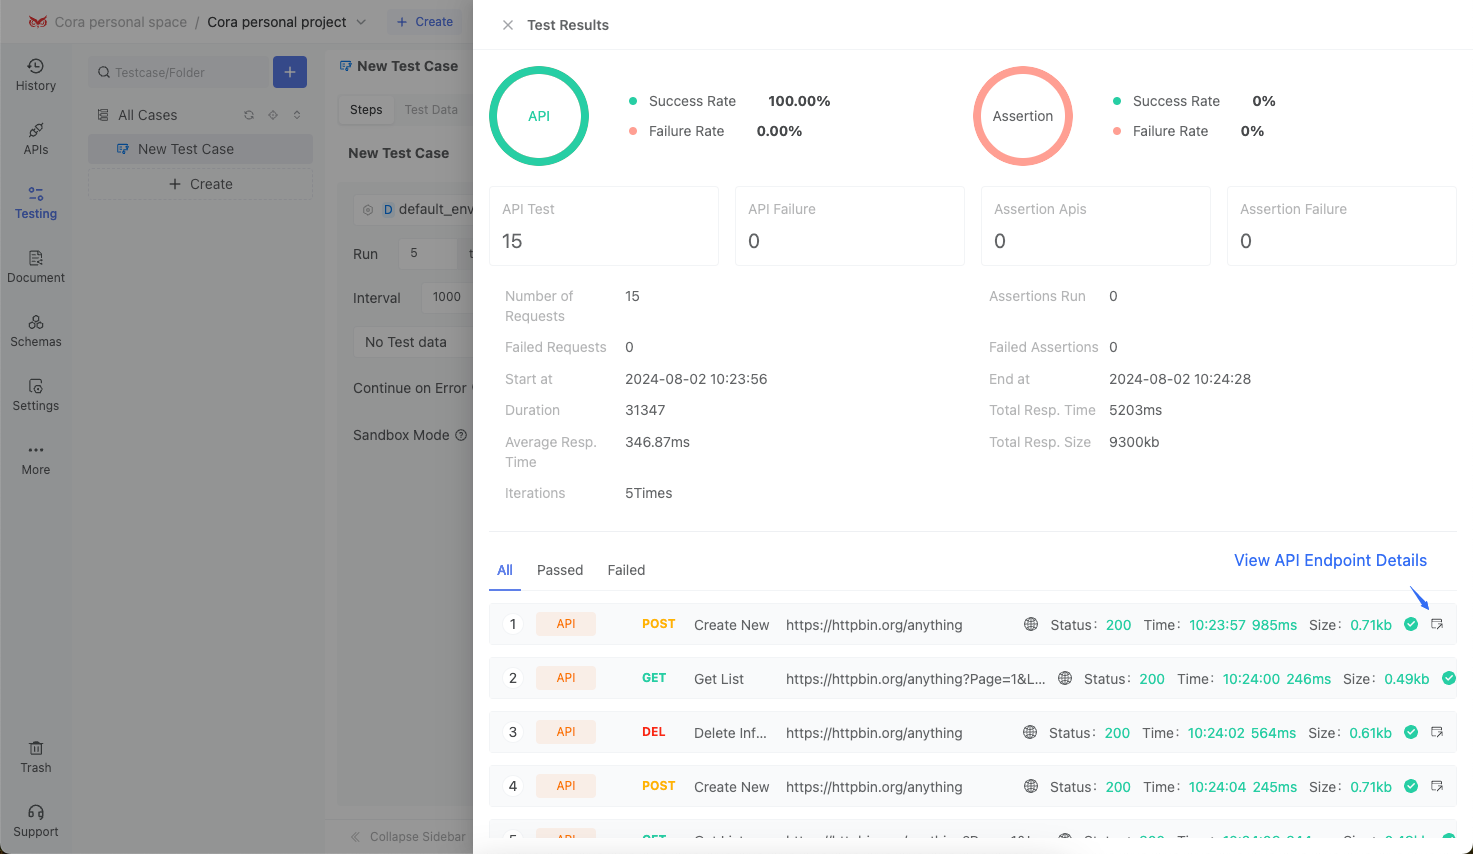Select the Steps tab
The width and height of the screenshot is (1473, 854).
(x=366, y=110)
